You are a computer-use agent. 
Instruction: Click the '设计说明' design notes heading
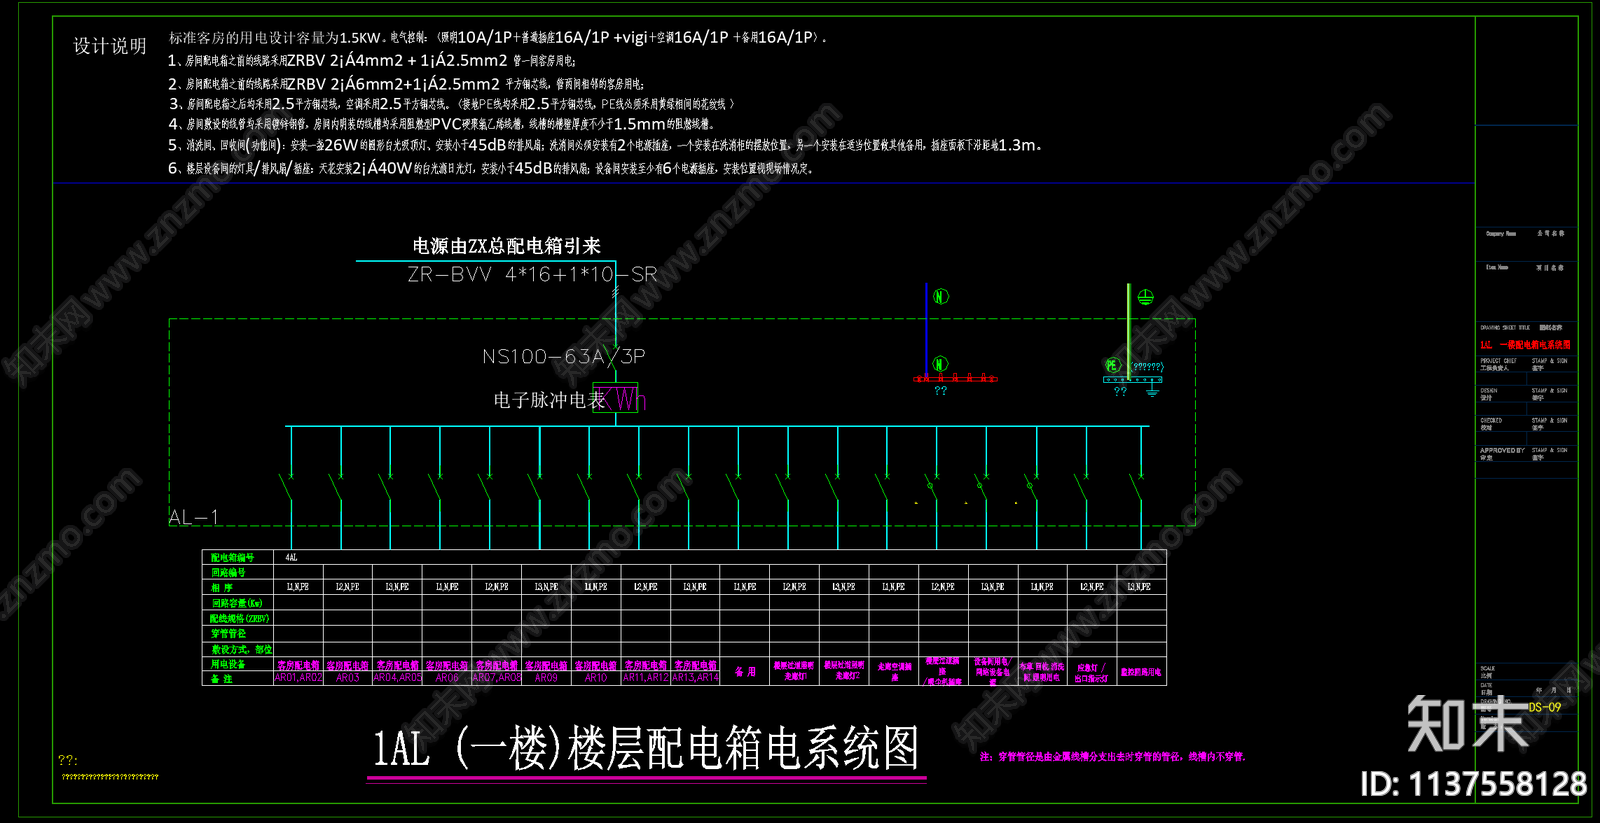[x=110, y=46]
